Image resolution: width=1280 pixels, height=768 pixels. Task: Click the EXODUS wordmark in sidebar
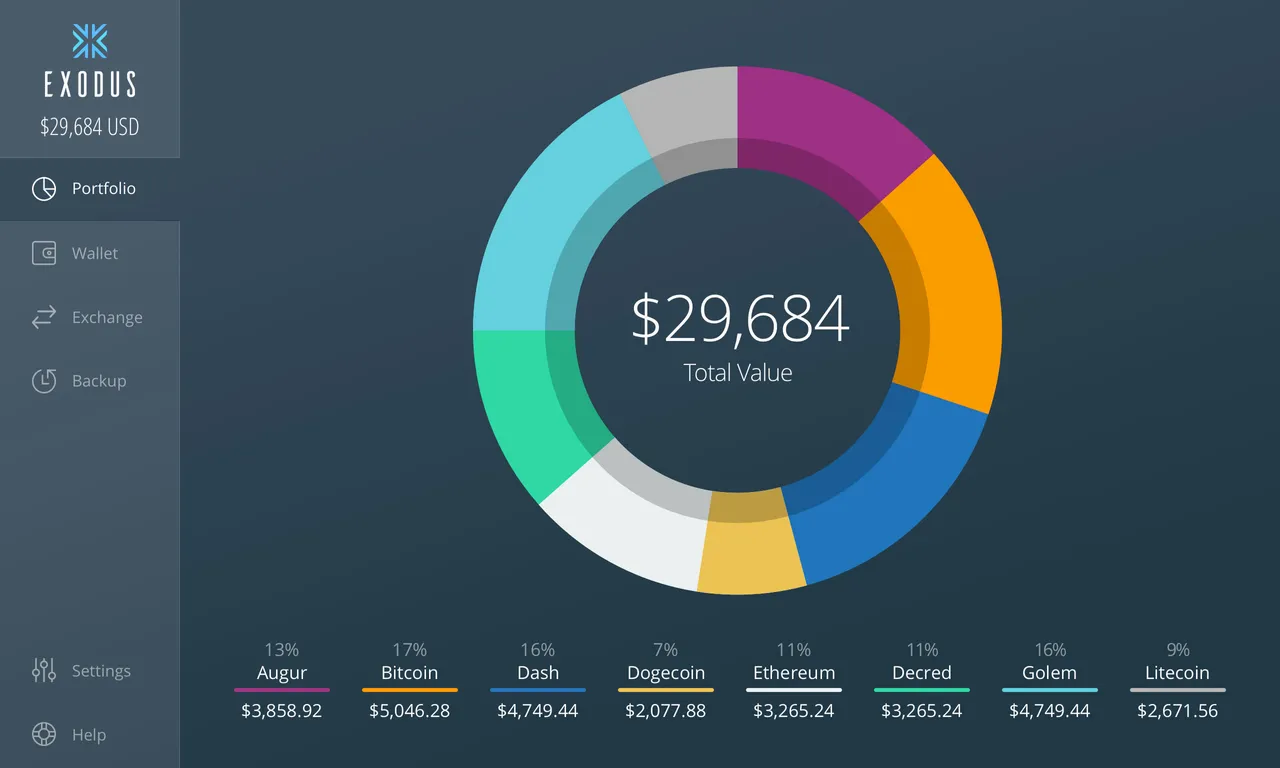pyautogui.click(x=90, y=86)
